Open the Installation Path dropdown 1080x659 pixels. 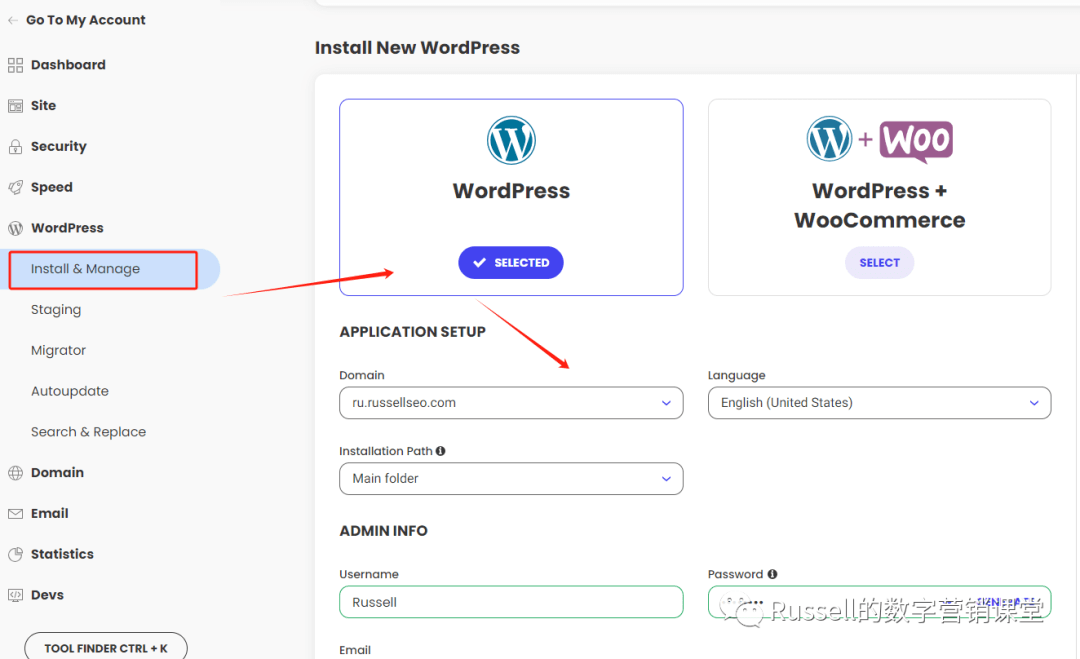511,479
